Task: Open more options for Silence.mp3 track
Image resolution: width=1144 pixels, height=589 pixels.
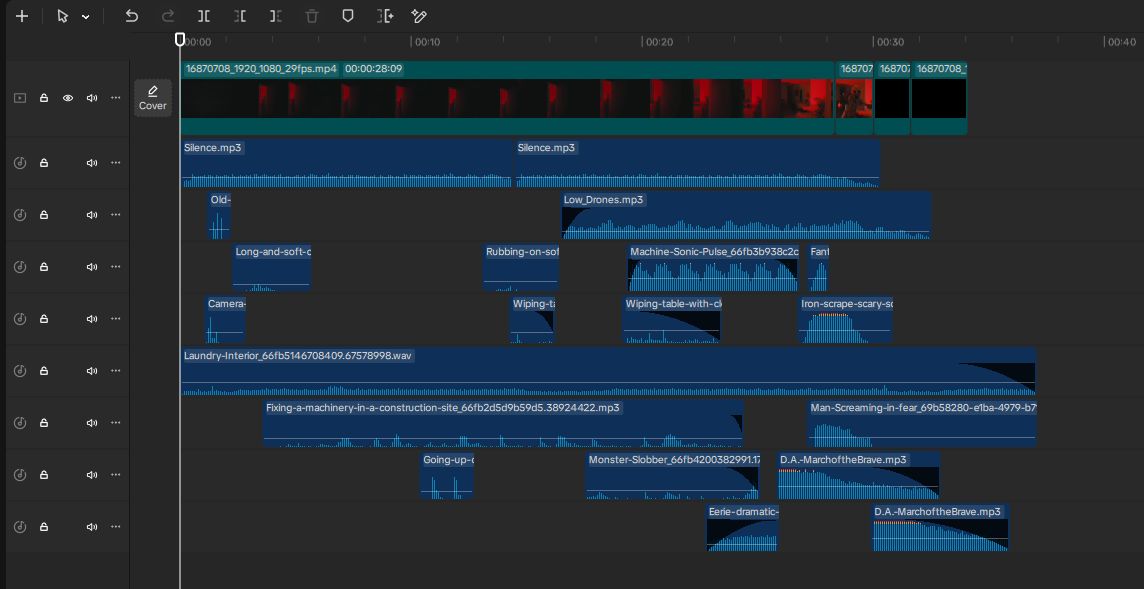Action: pos(115,163)
